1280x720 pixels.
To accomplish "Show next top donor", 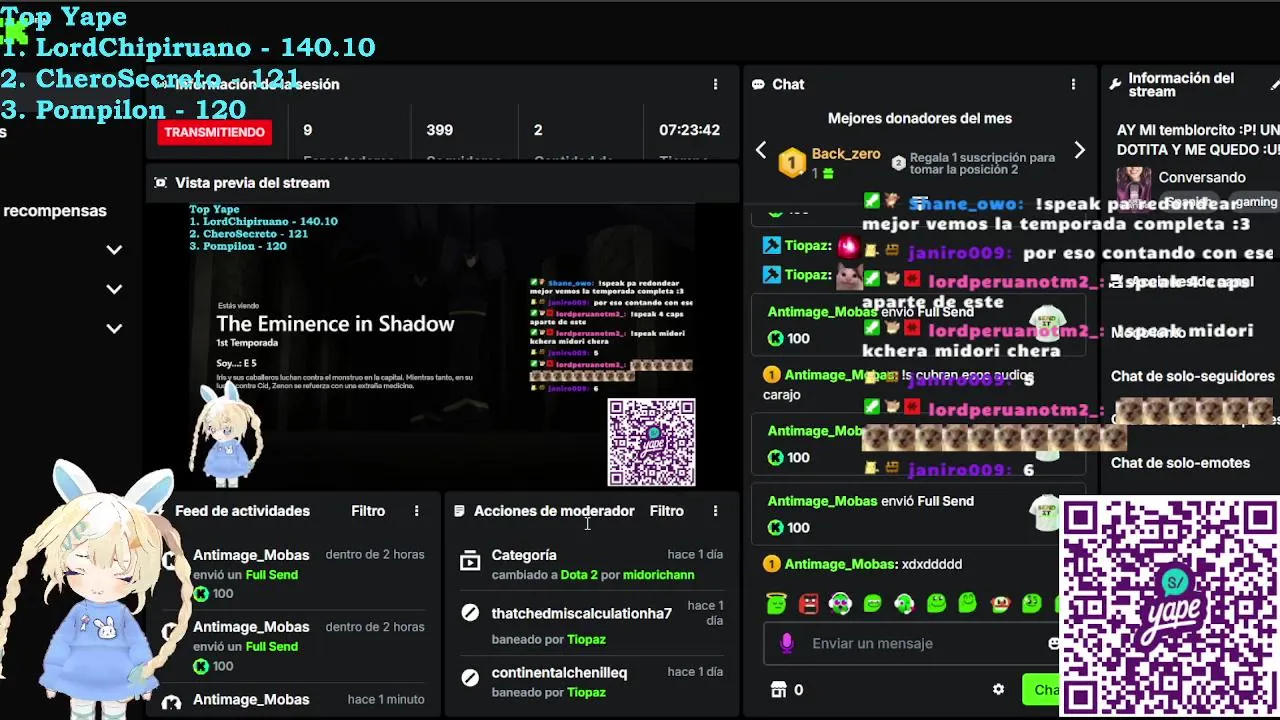I will [1079, 150].
